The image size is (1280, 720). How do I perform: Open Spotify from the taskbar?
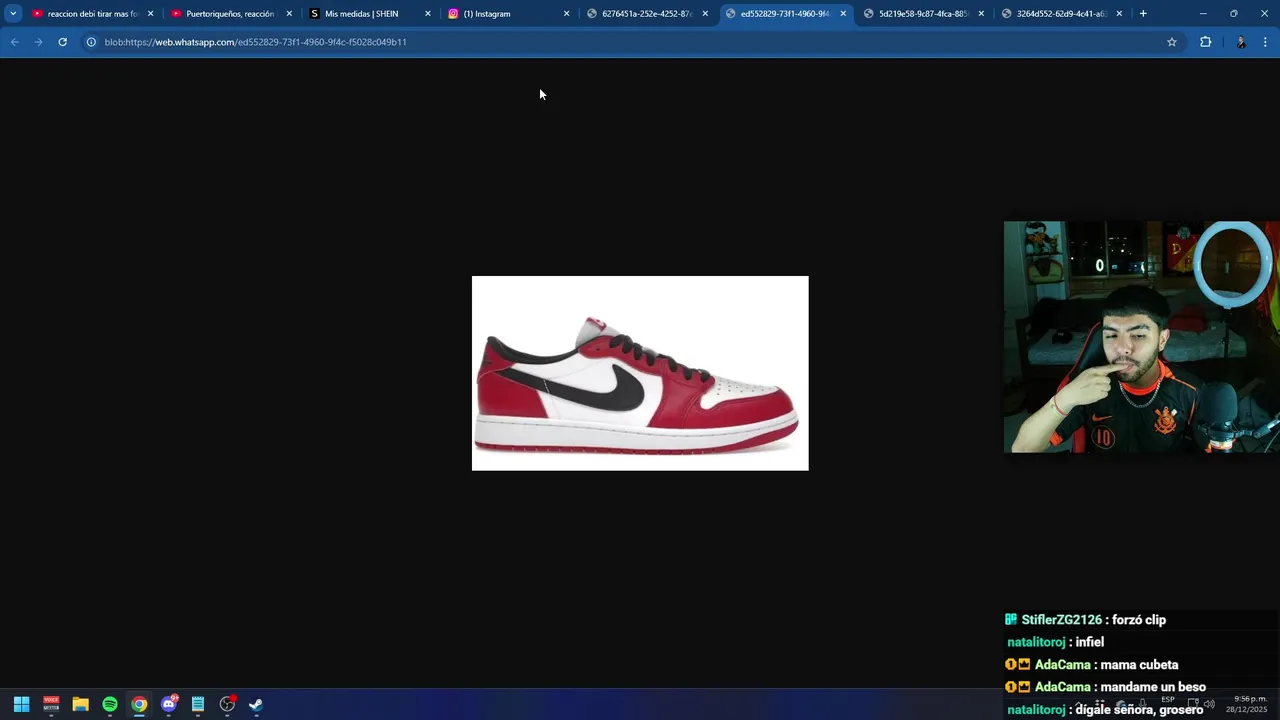(x=110, y=704)
